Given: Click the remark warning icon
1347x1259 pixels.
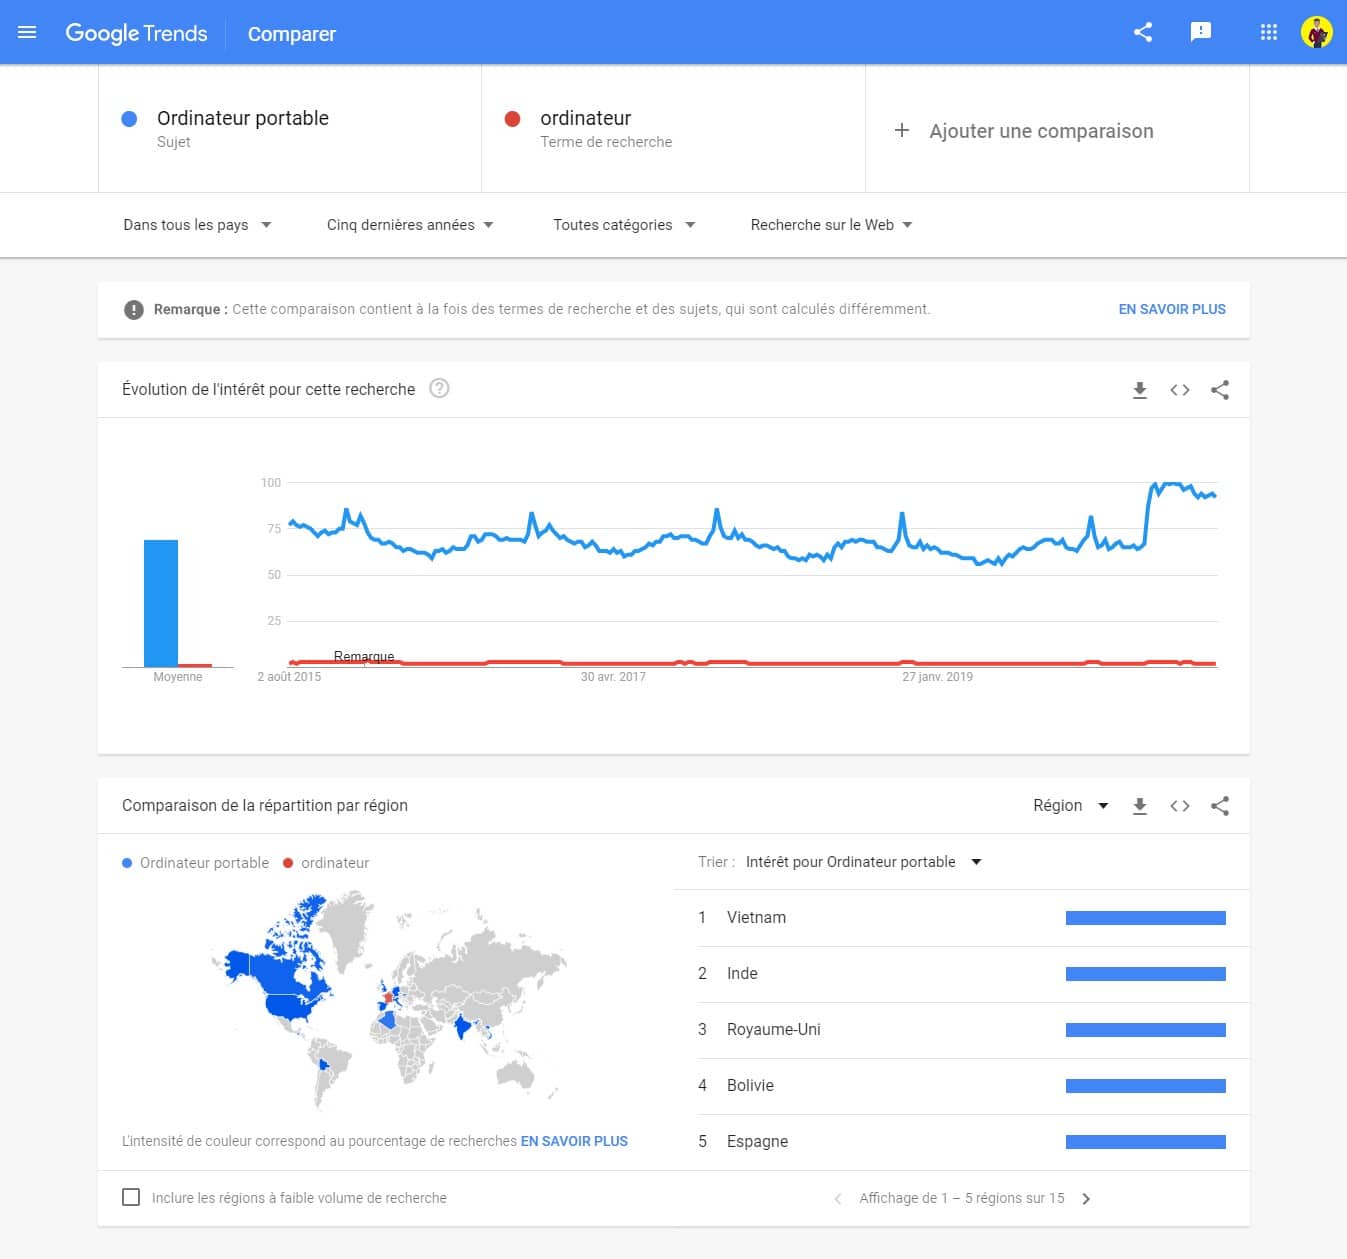Looking at the screenshot, I should 133,310.
